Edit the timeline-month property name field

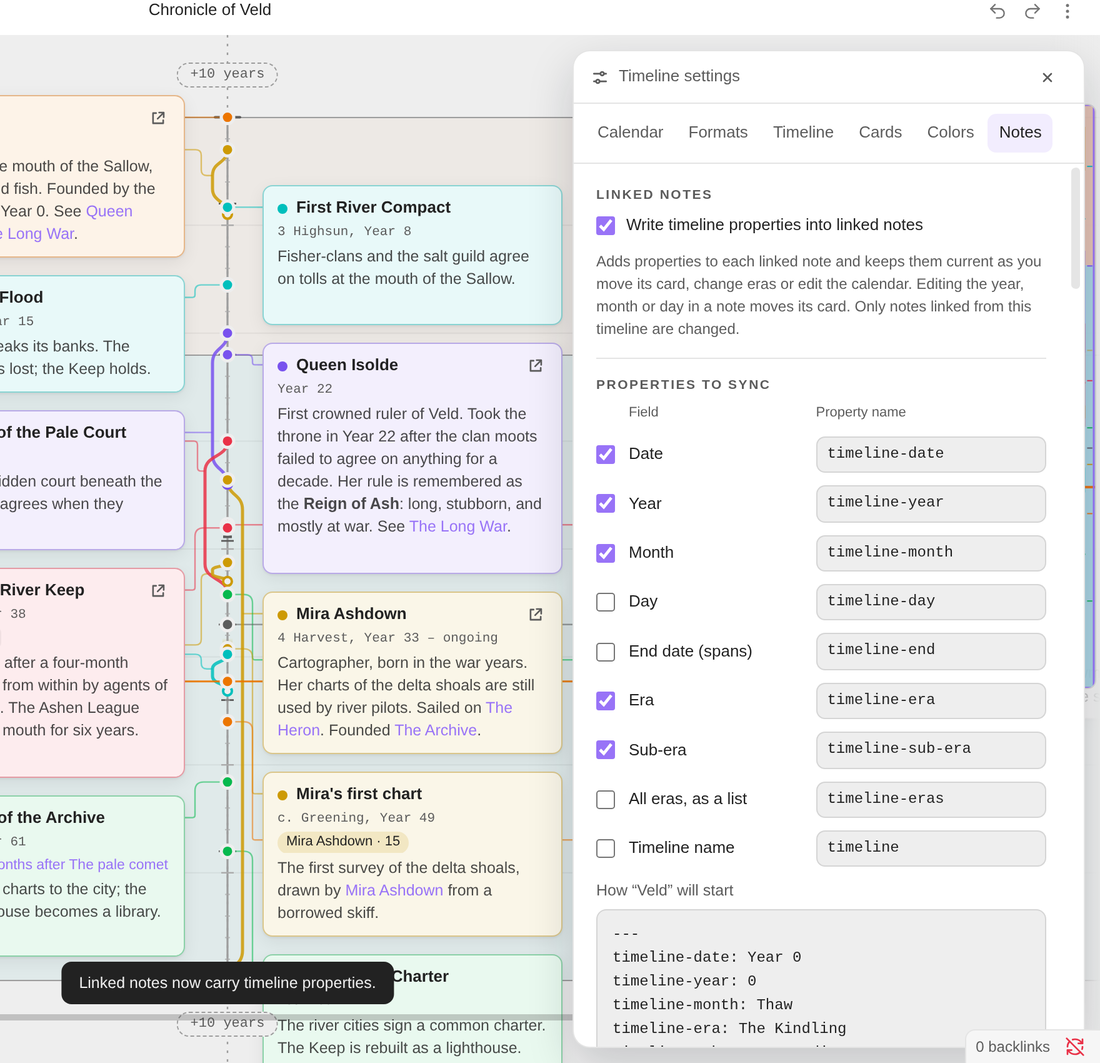pos(930,552)
